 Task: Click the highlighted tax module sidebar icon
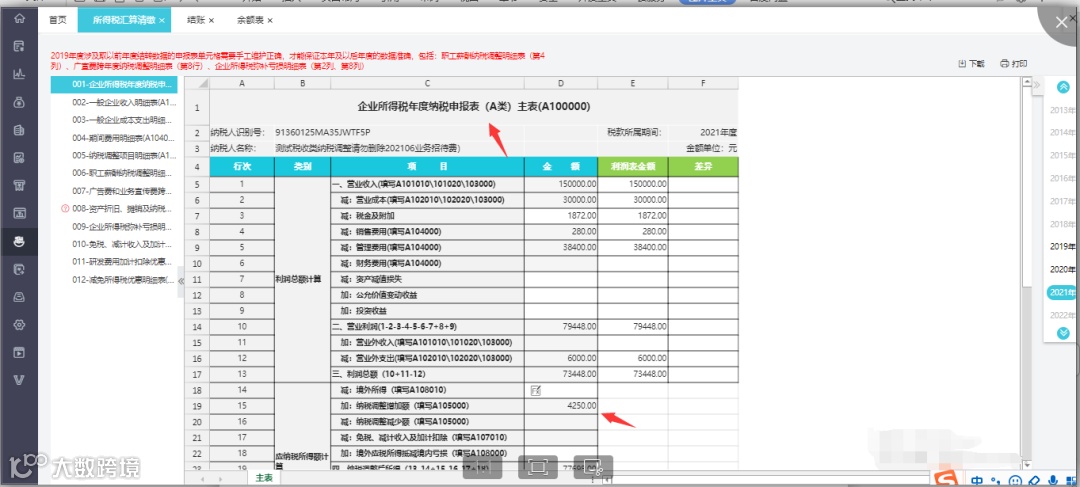coord(19,241)
